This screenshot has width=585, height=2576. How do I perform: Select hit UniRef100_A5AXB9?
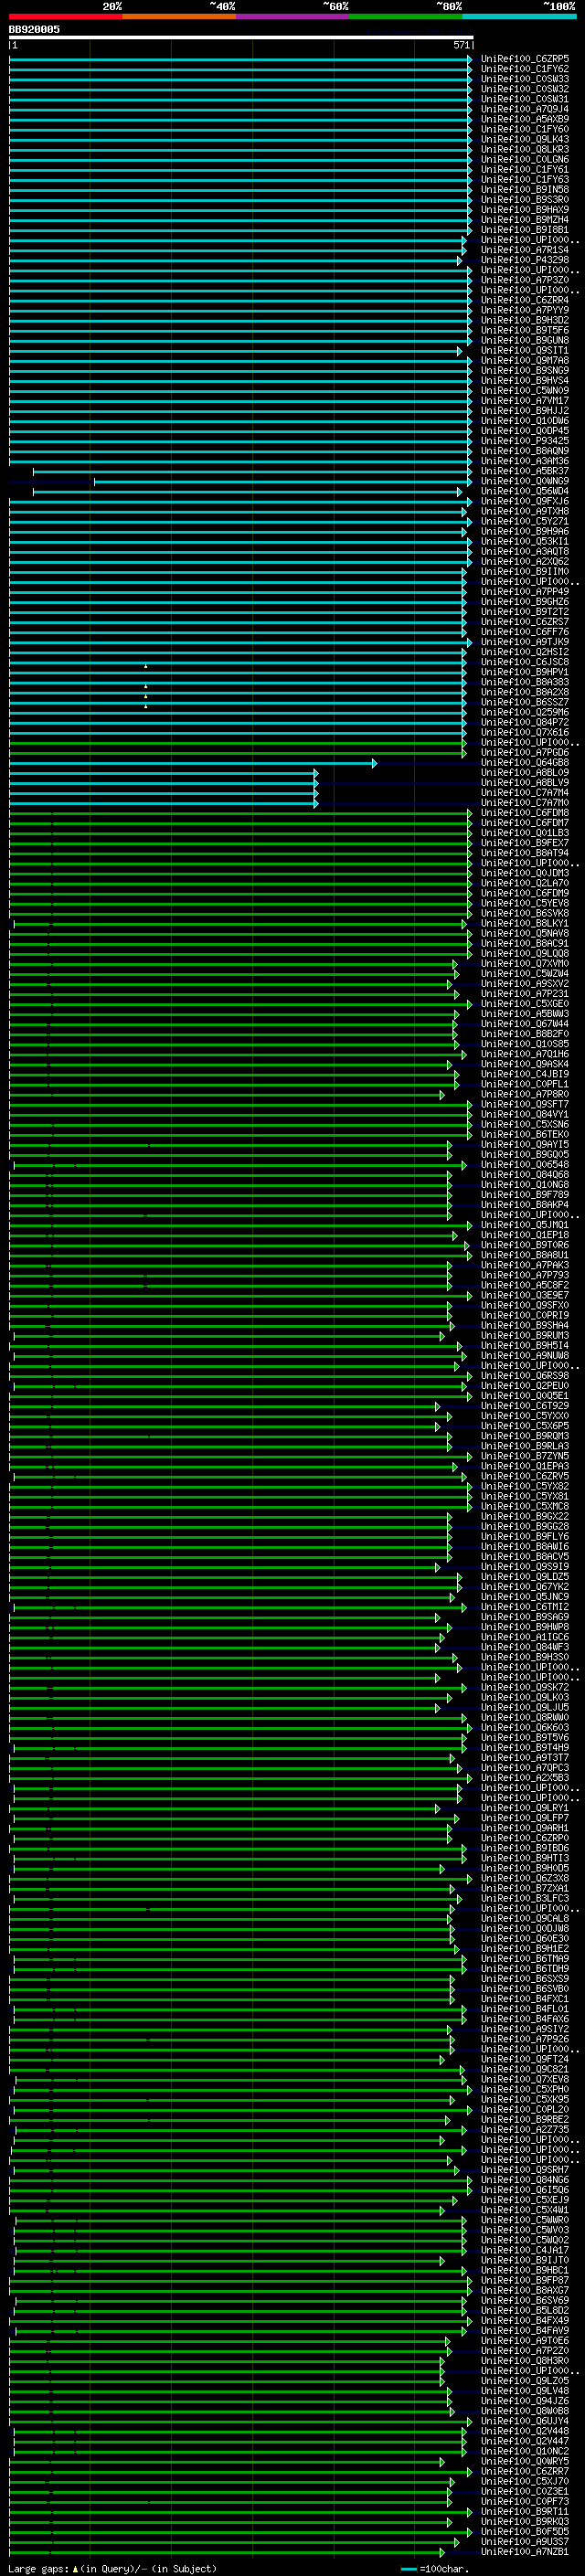click(x=525, y=119)
